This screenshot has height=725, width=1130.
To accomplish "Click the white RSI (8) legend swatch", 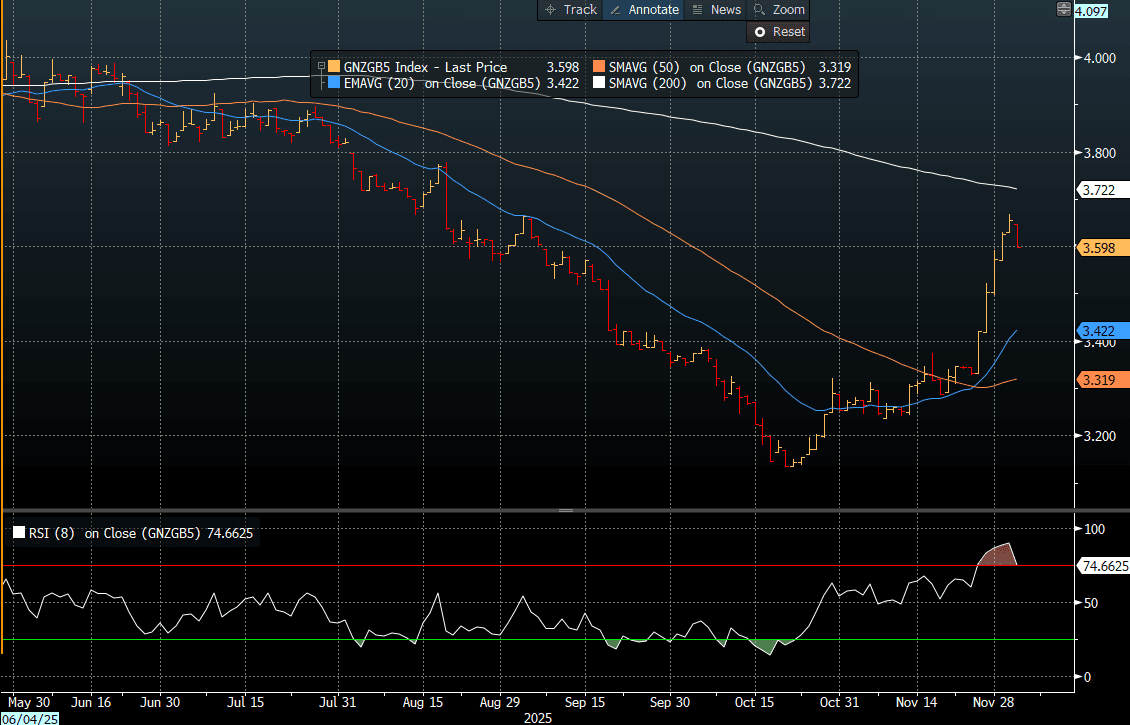I will click(x=18, y=533).
